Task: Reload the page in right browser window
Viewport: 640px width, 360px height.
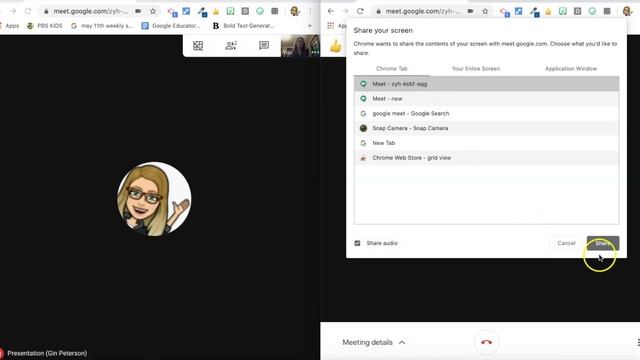Action: click(x=360, y=11)
